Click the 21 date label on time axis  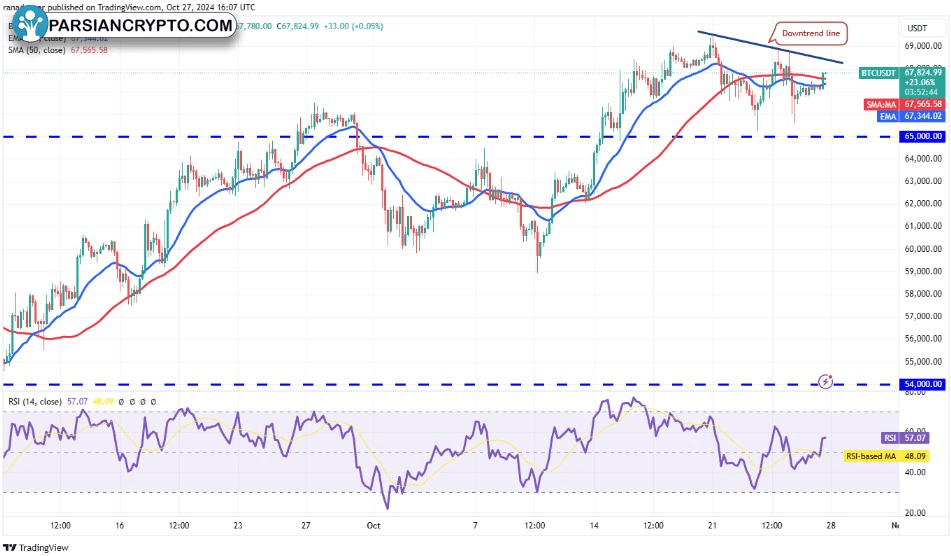tap(712, 526)
